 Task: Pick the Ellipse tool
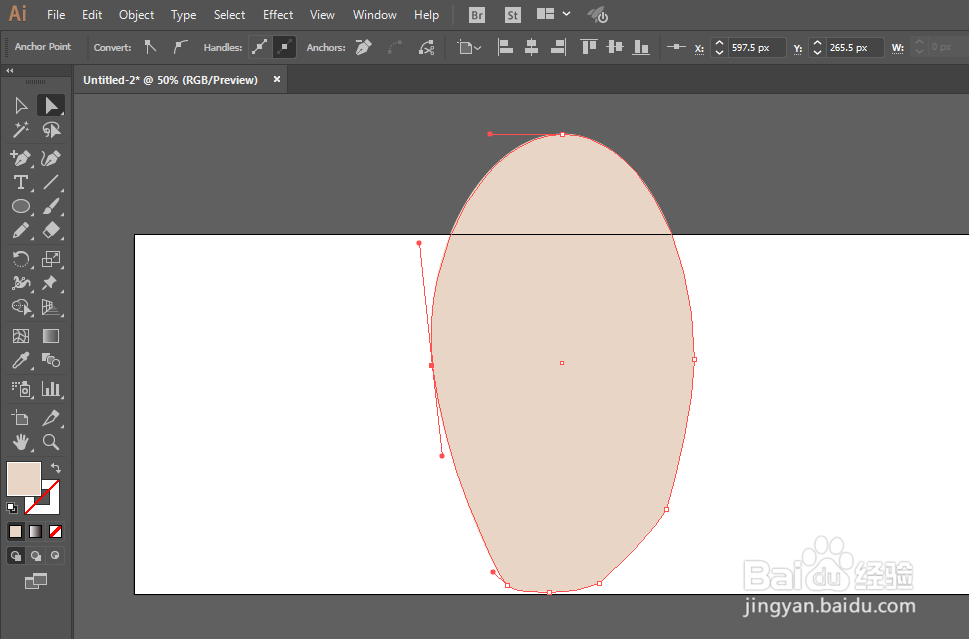pos(21,206)
